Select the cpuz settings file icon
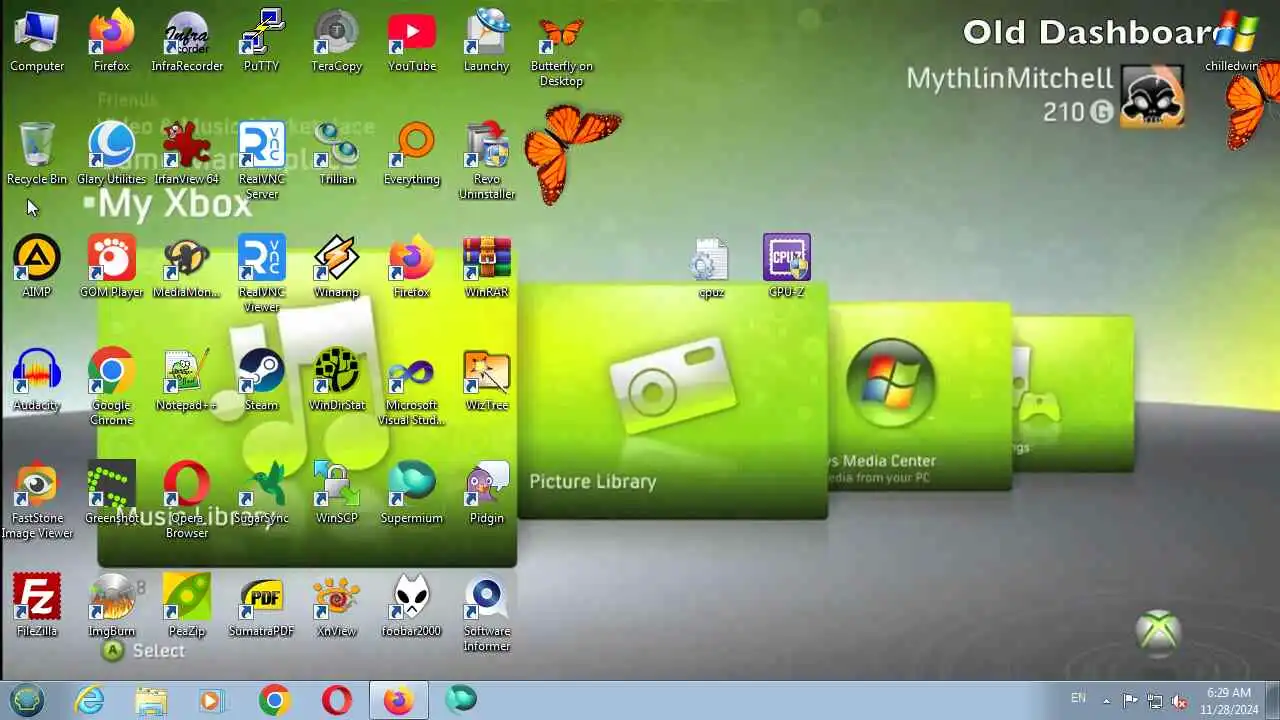 coord(711,267)
